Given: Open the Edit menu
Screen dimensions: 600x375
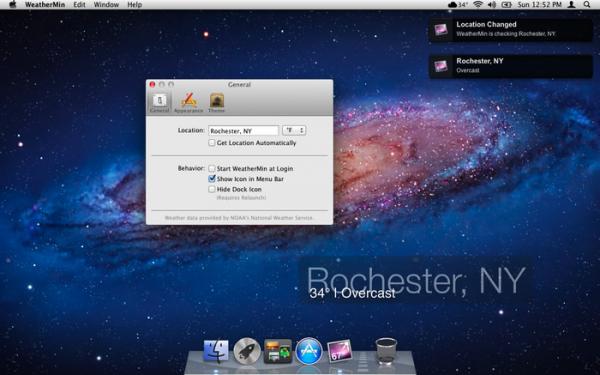Looking at the screenshot, I should click(x=79, y=5).
